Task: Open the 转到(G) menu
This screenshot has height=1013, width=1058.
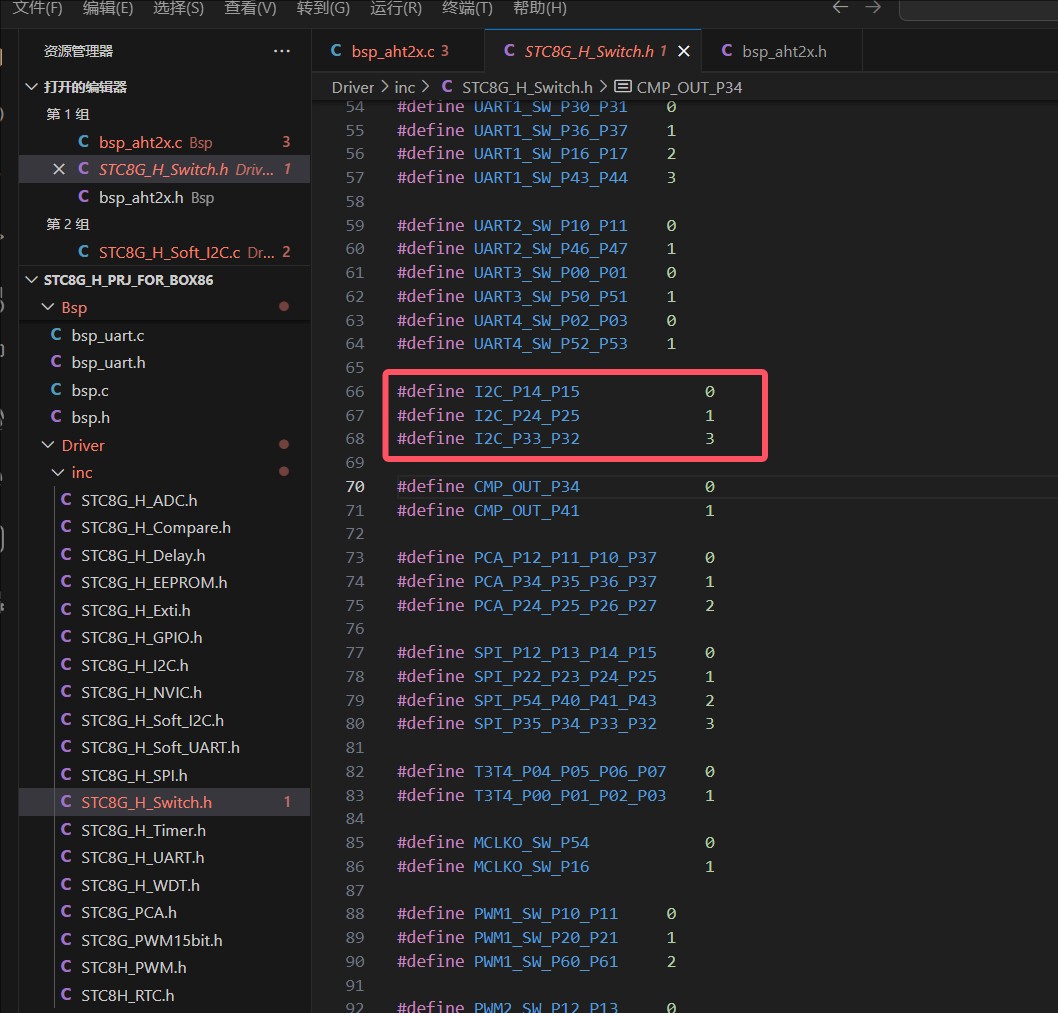Action: pos(323,8)
